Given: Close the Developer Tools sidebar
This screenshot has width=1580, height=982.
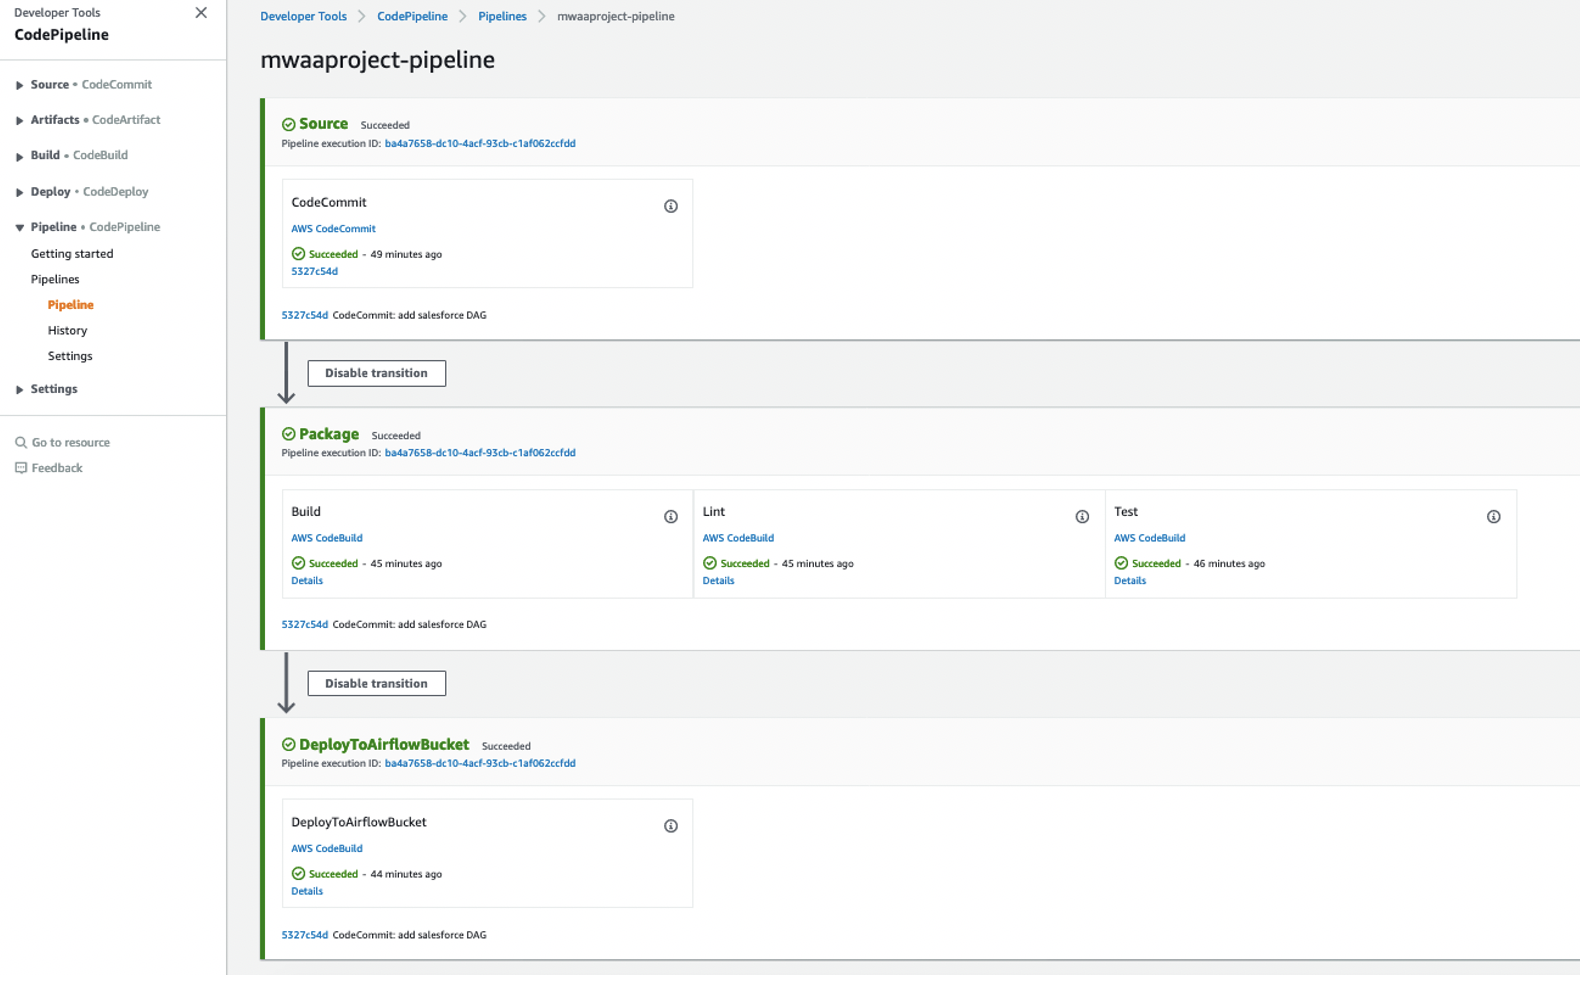Looking at the screenshot, I should (x=201, y=13).
